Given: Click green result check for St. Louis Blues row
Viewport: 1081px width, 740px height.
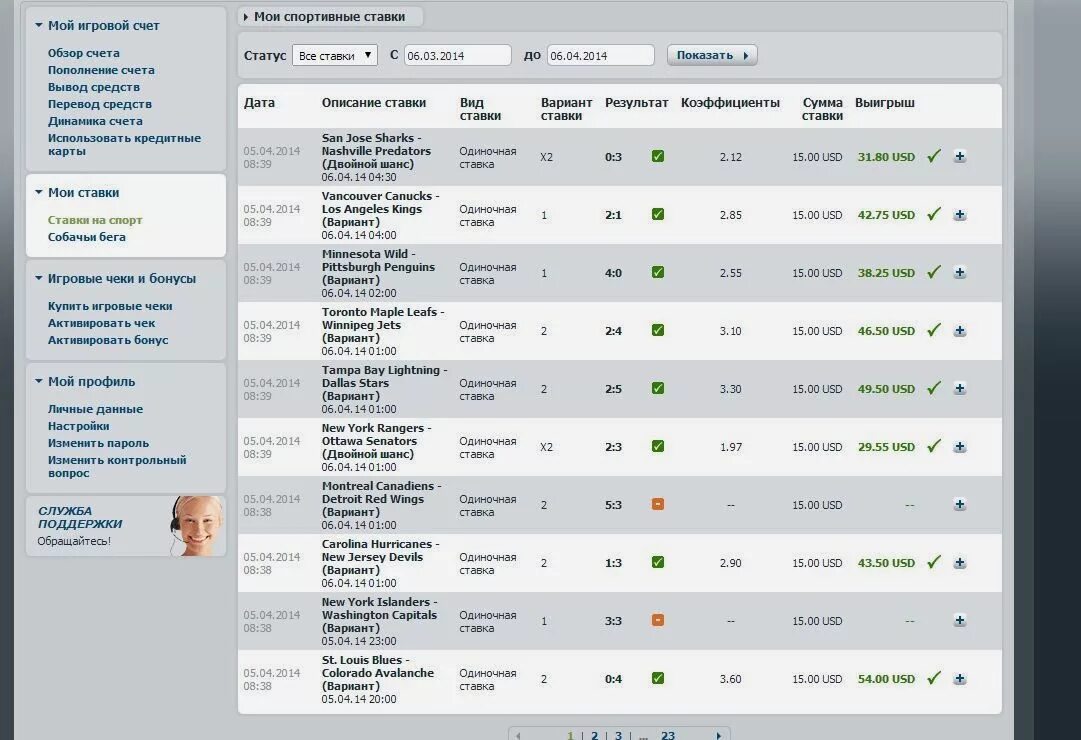Looking at the screenshot, I should [658, 678].
